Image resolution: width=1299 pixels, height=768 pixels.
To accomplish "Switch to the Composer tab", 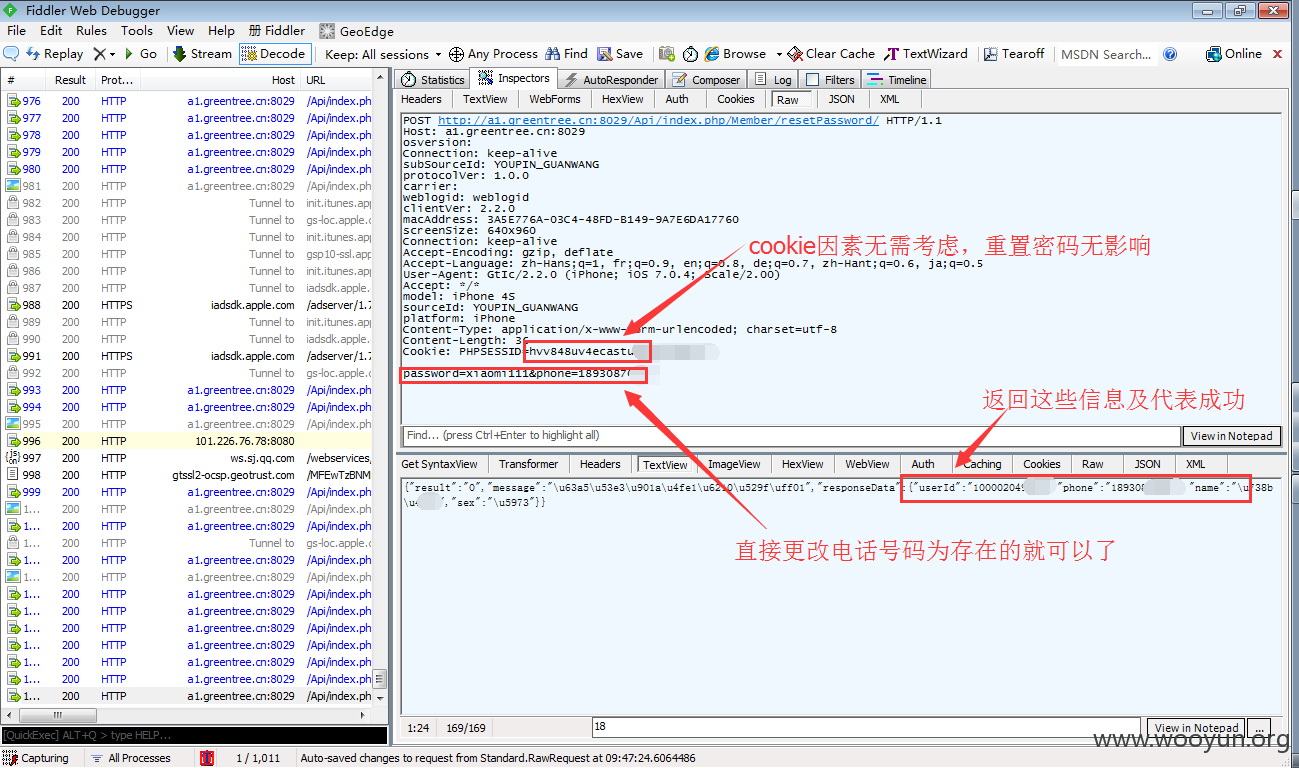I will click(x=706, y=80).
